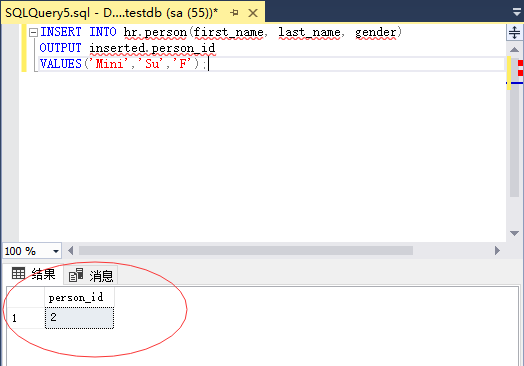Pin the SQLQuery5.sql tab
524x366 pixels.
click(234, 13)
